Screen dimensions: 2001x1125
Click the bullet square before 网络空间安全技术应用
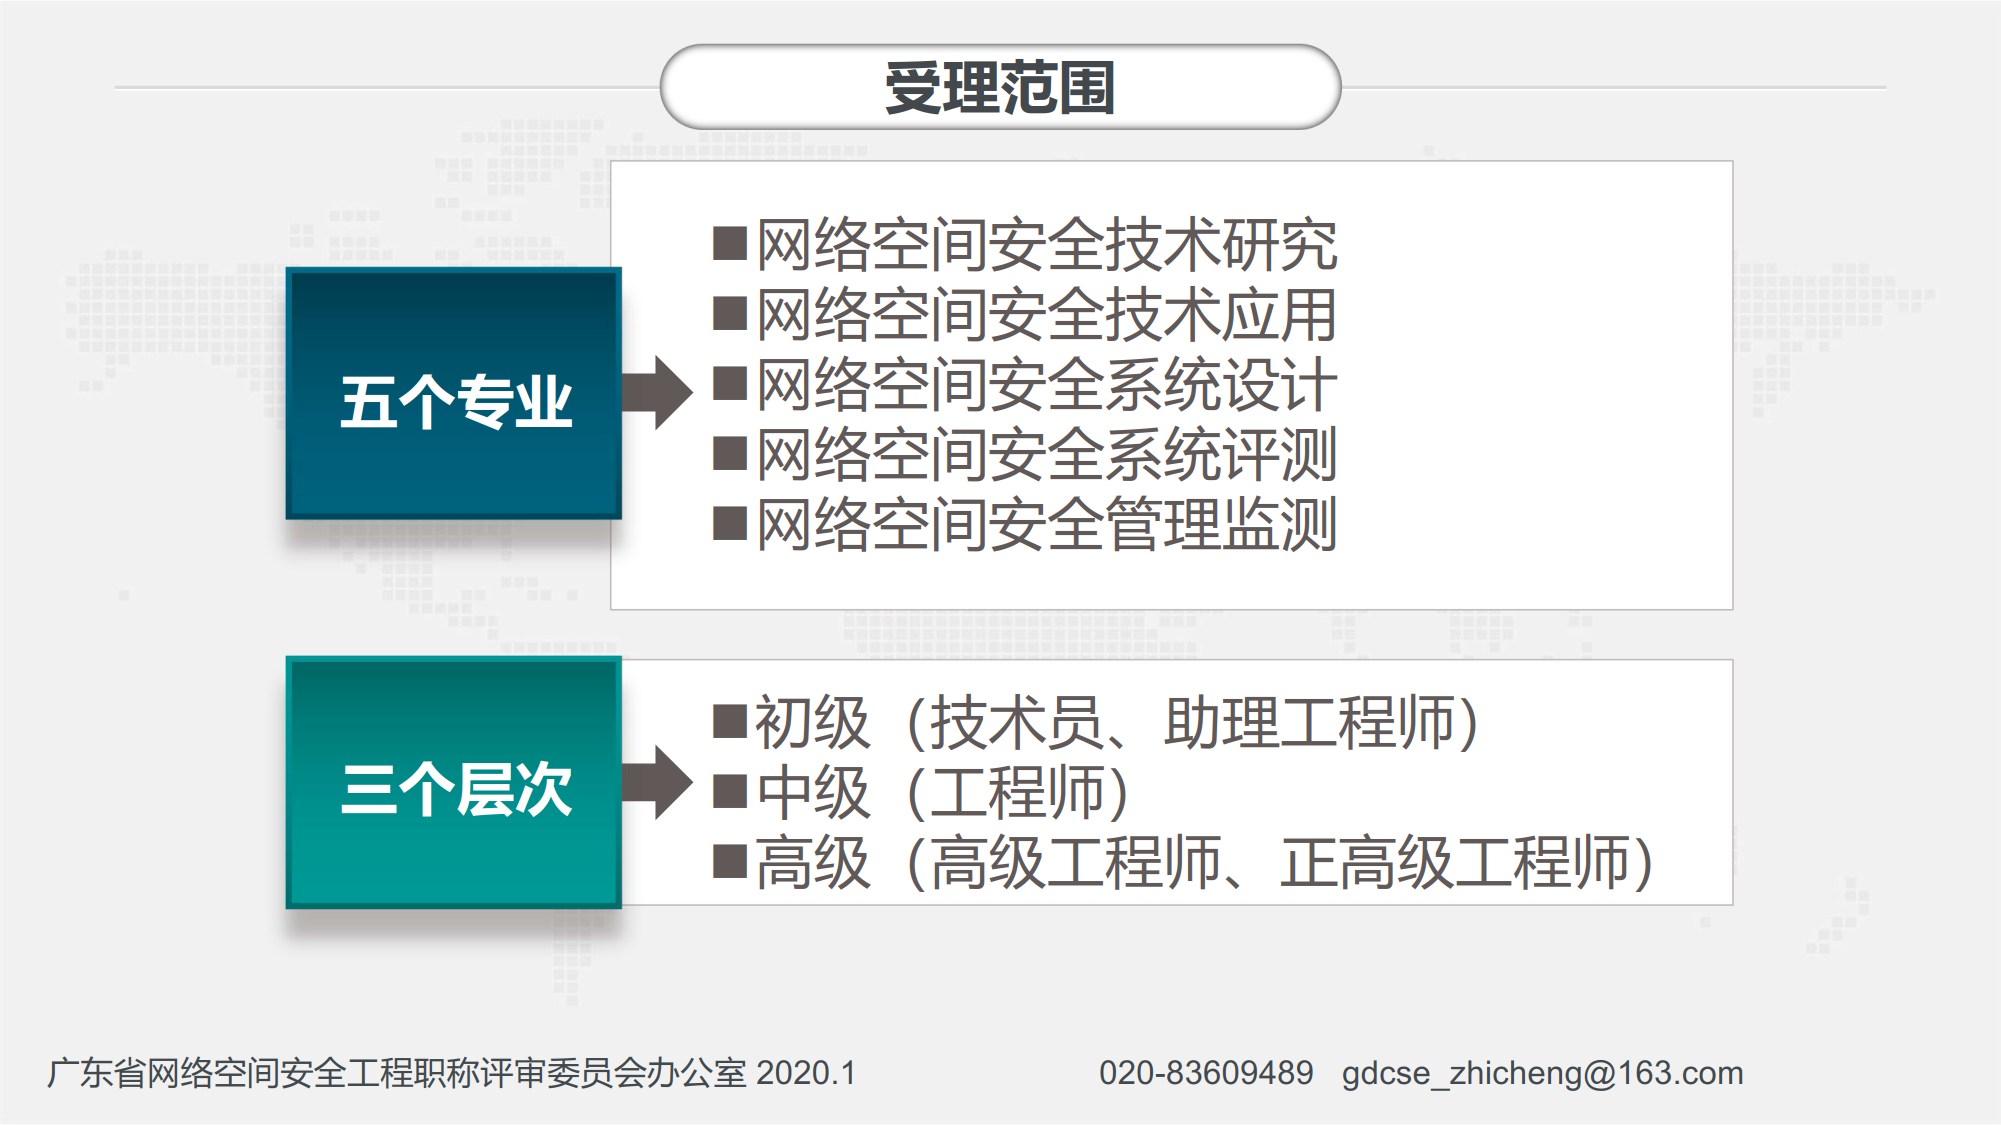pyautogui.click(x=730, y=313)
